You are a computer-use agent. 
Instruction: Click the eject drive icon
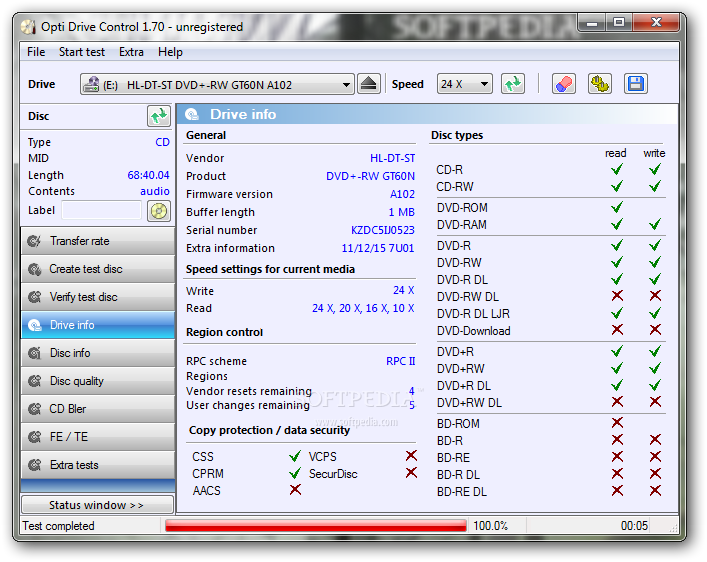coord(369,84)
